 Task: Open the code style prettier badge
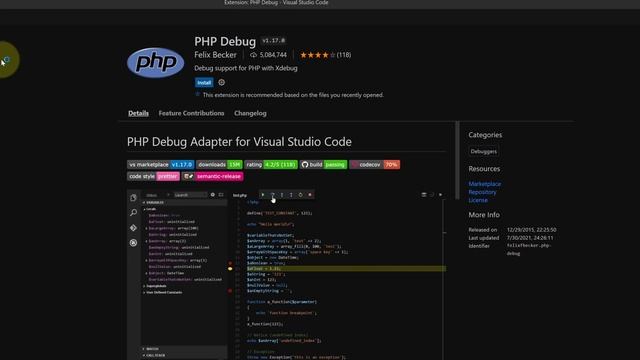click(x=153, y=176)
